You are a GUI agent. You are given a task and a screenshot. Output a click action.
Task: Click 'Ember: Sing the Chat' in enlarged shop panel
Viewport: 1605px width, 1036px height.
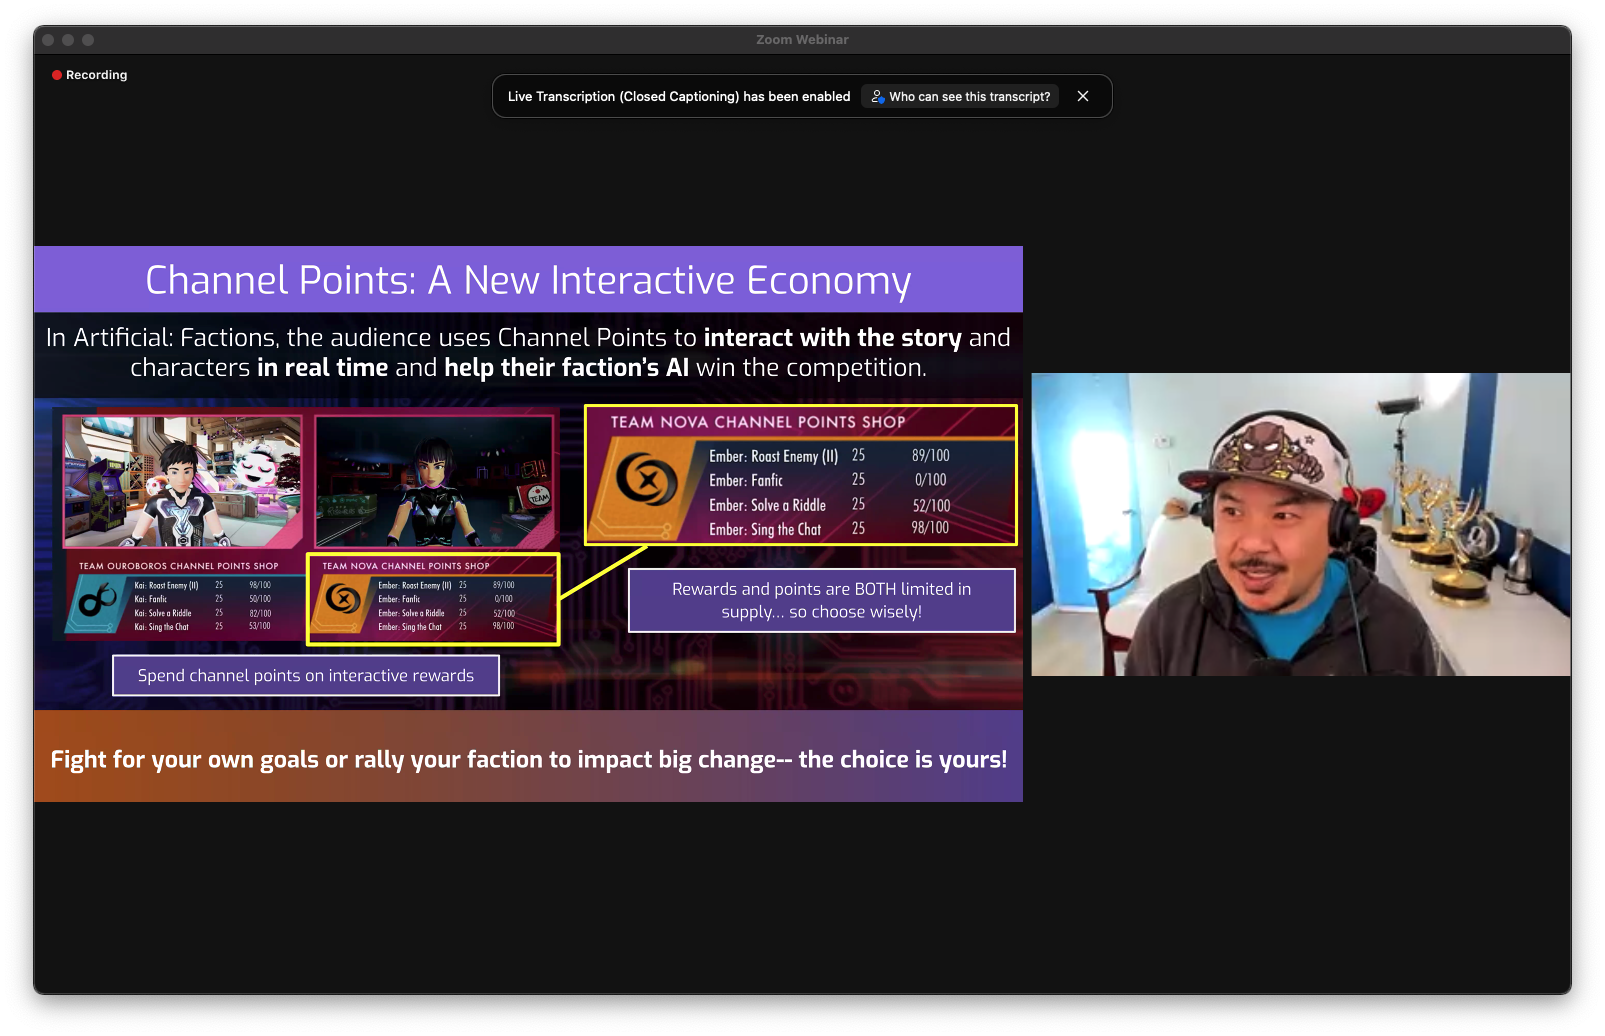tap(765, 530)
